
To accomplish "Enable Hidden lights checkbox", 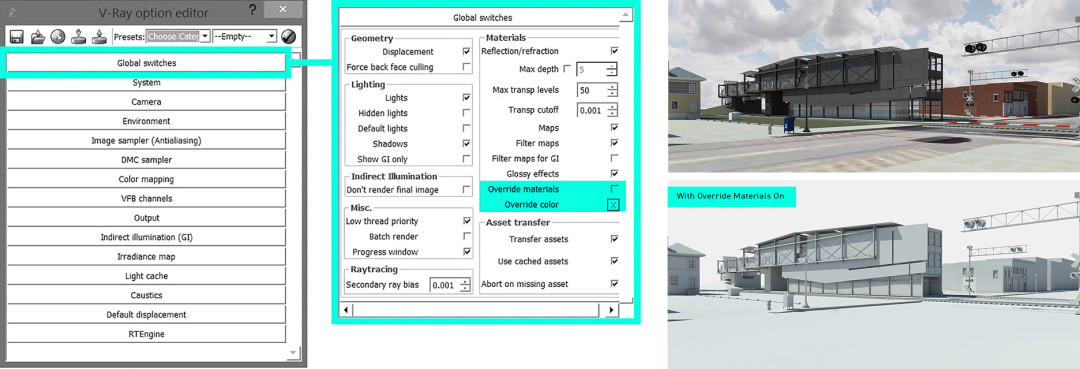I will click(x=467, y=113).
